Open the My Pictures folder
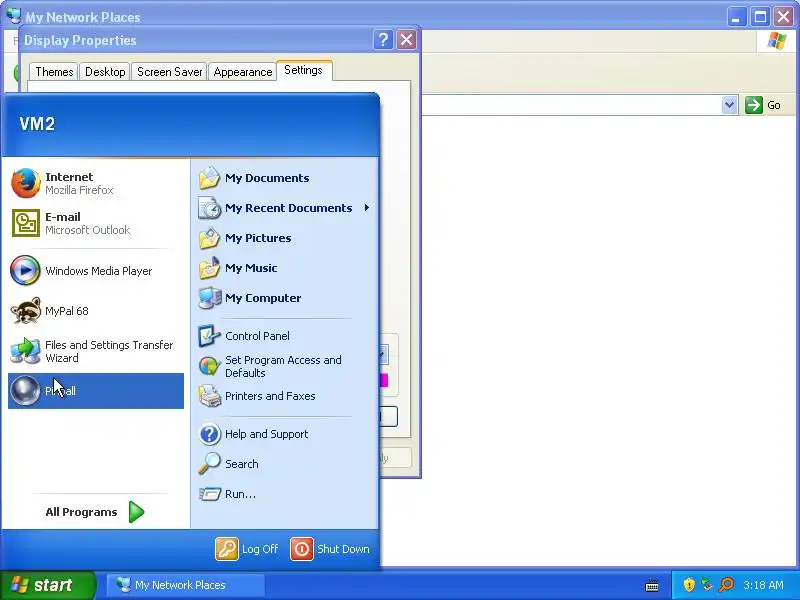The image size is (800, 600). (x=285, y=238)
